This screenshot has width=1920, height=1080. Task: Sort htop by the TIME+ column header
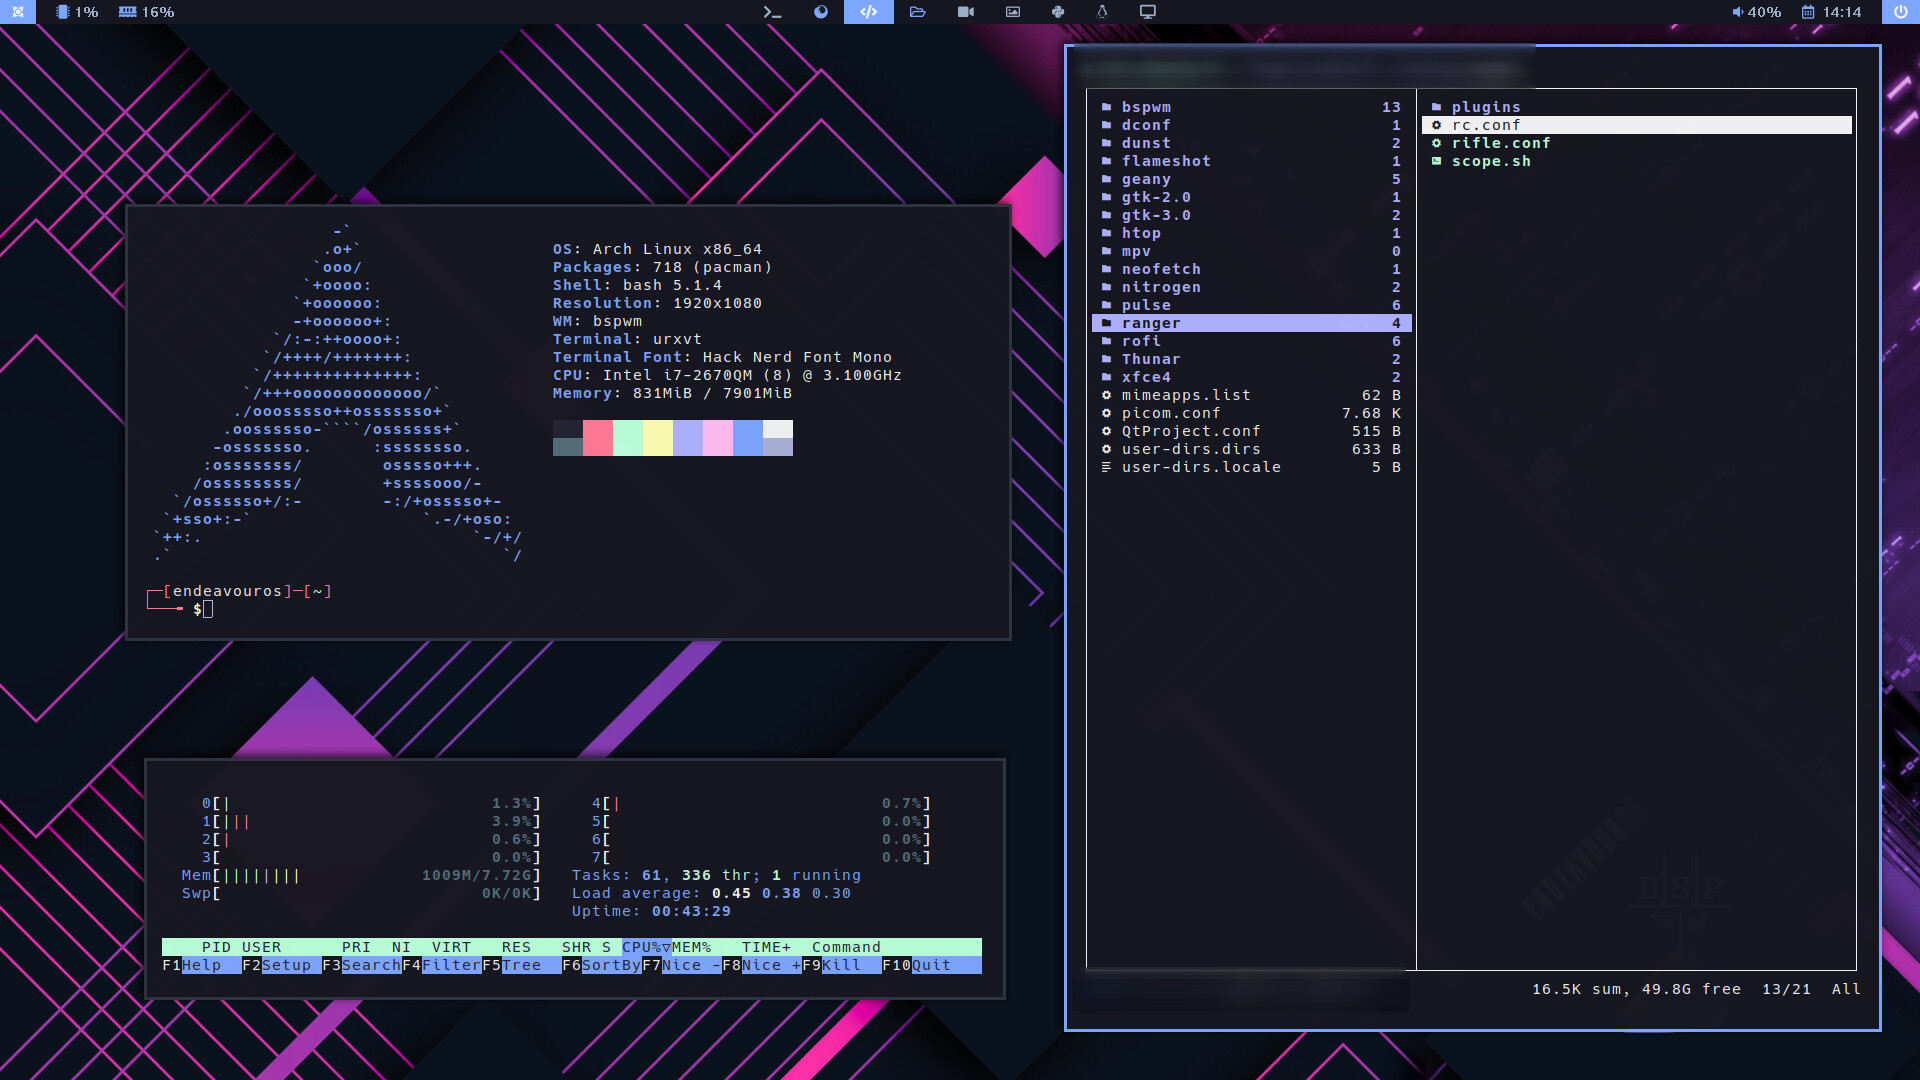click(x=767, y=947)
